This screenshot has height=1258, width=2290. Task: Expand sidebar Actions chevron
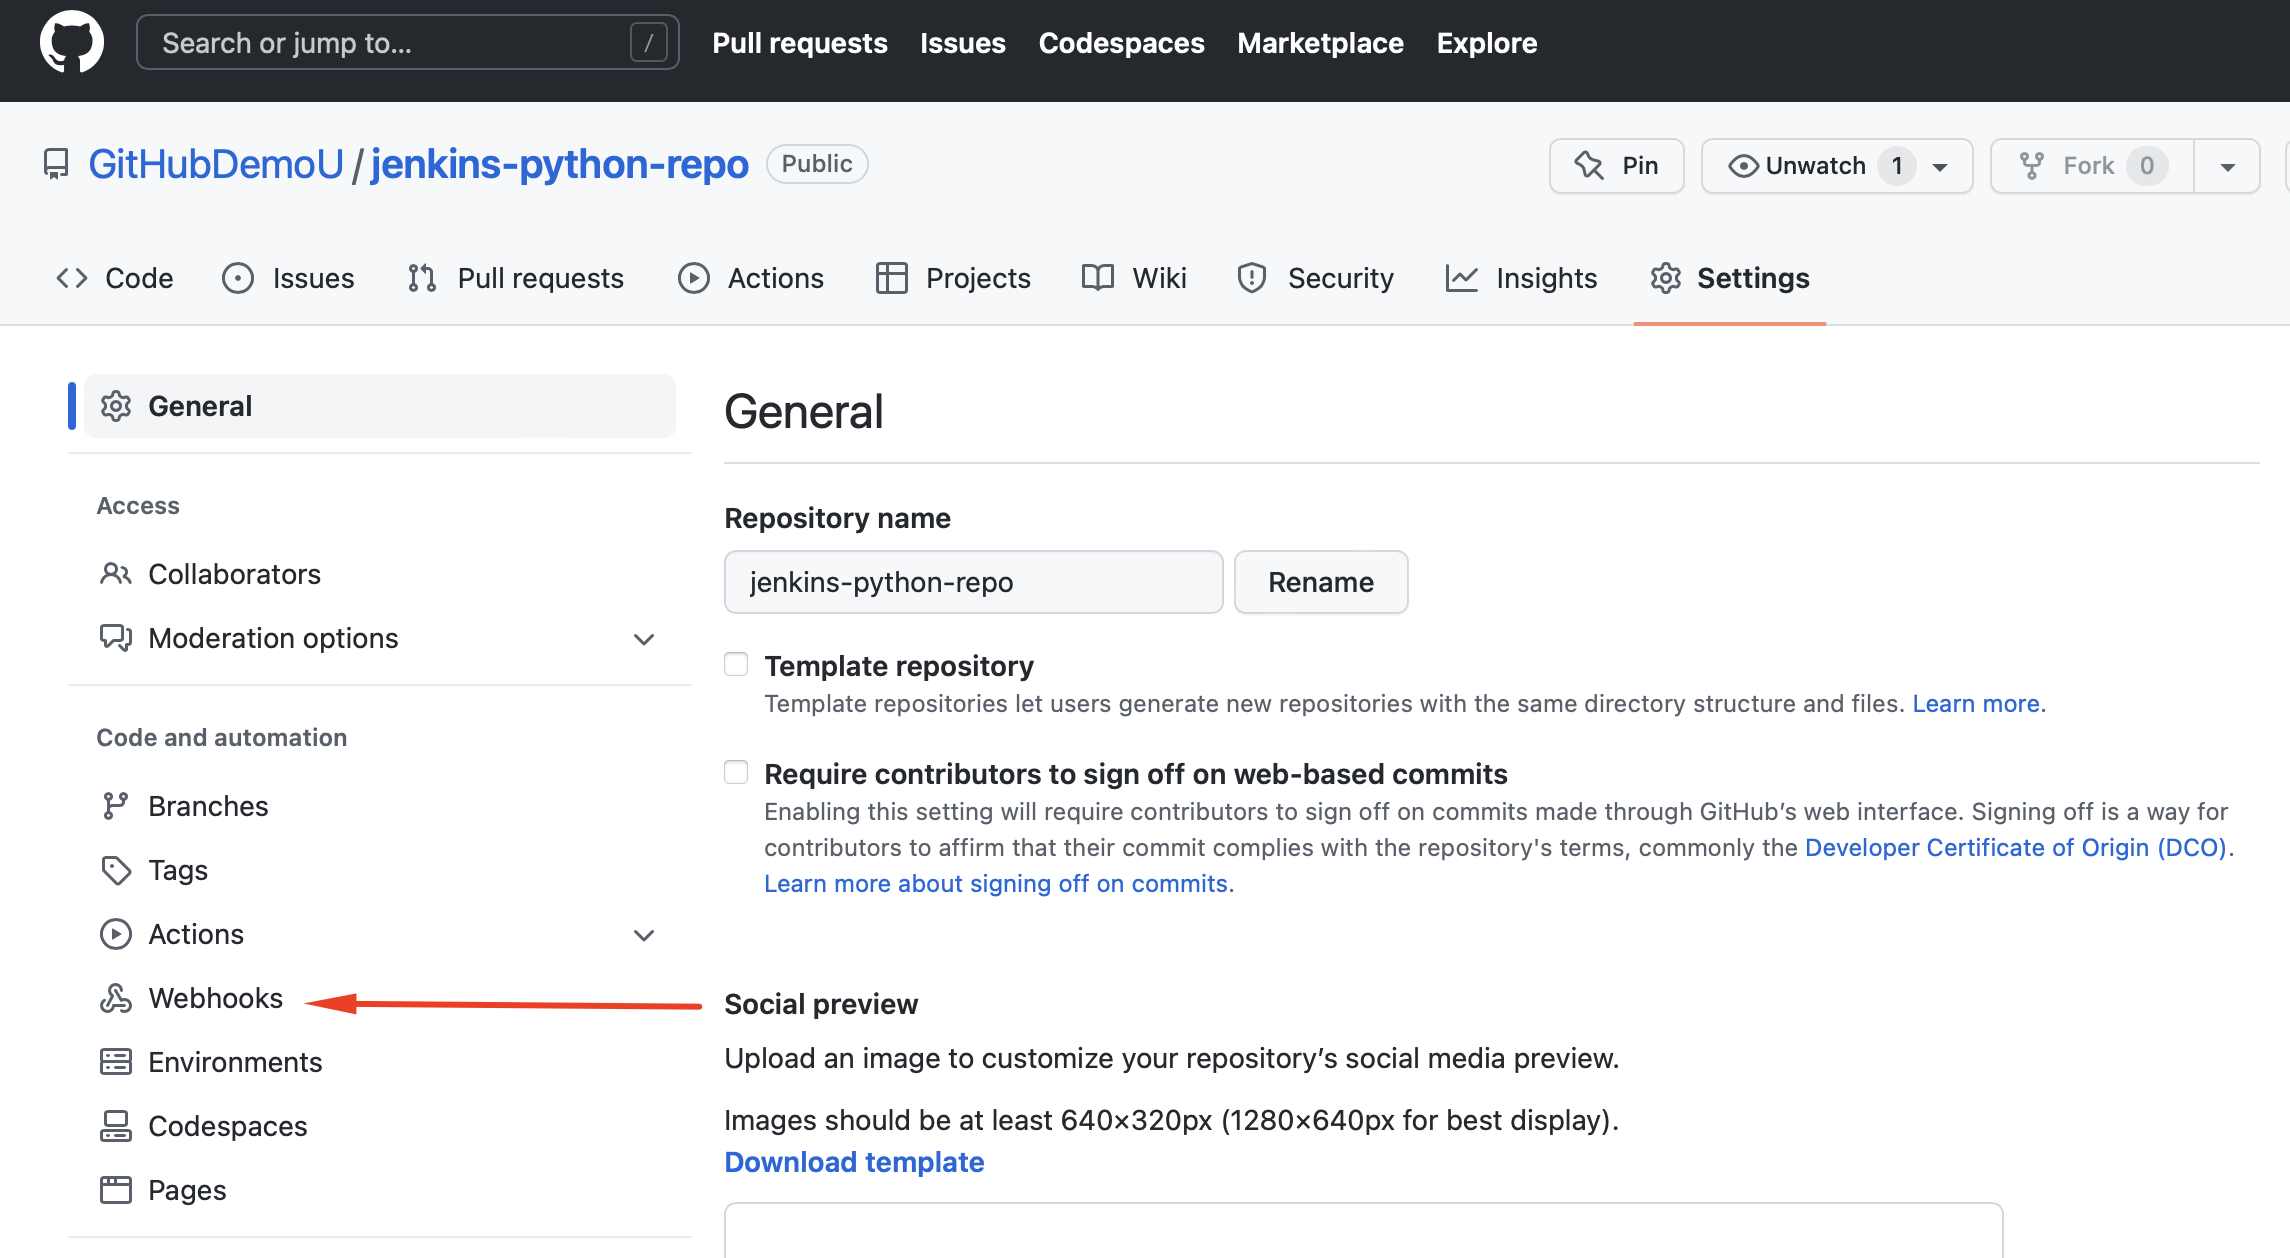click(644, 935)
